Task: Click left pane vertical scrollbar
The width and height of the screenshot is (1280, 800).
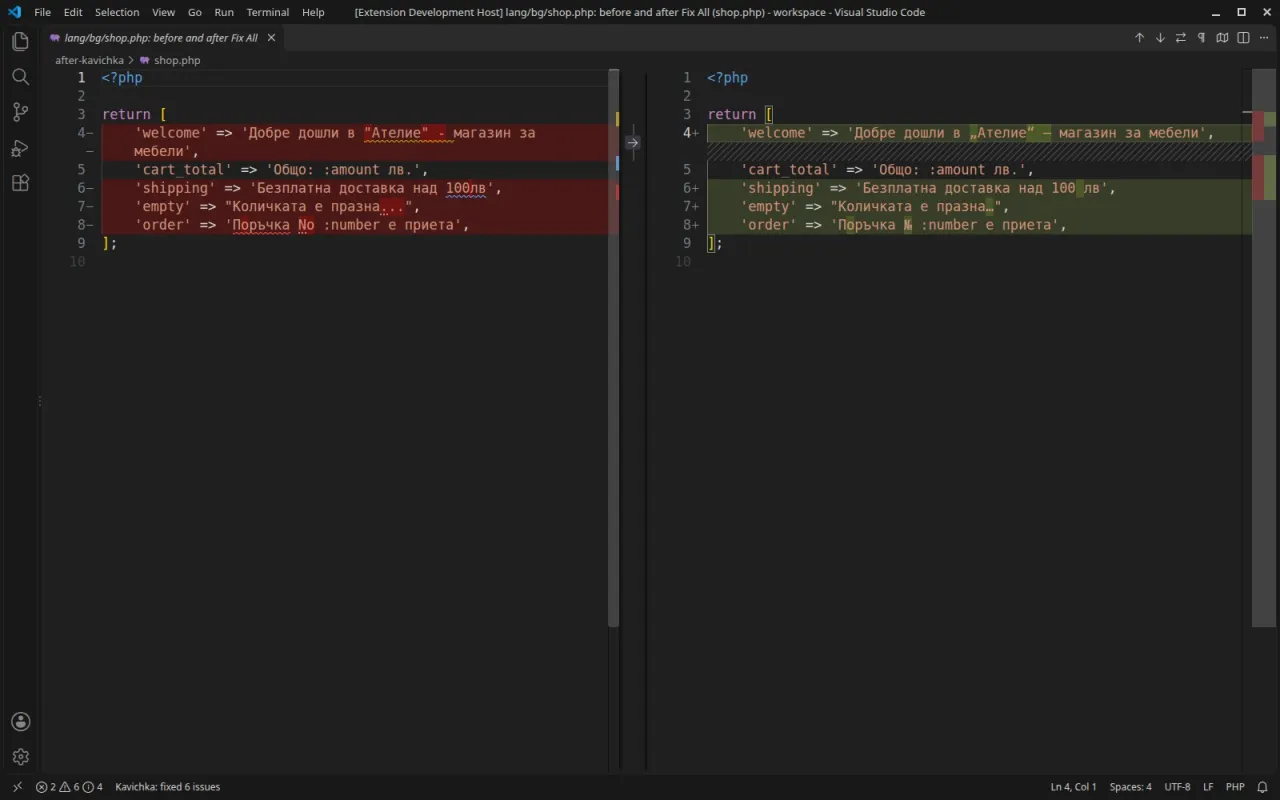Action: click(614, 348)
